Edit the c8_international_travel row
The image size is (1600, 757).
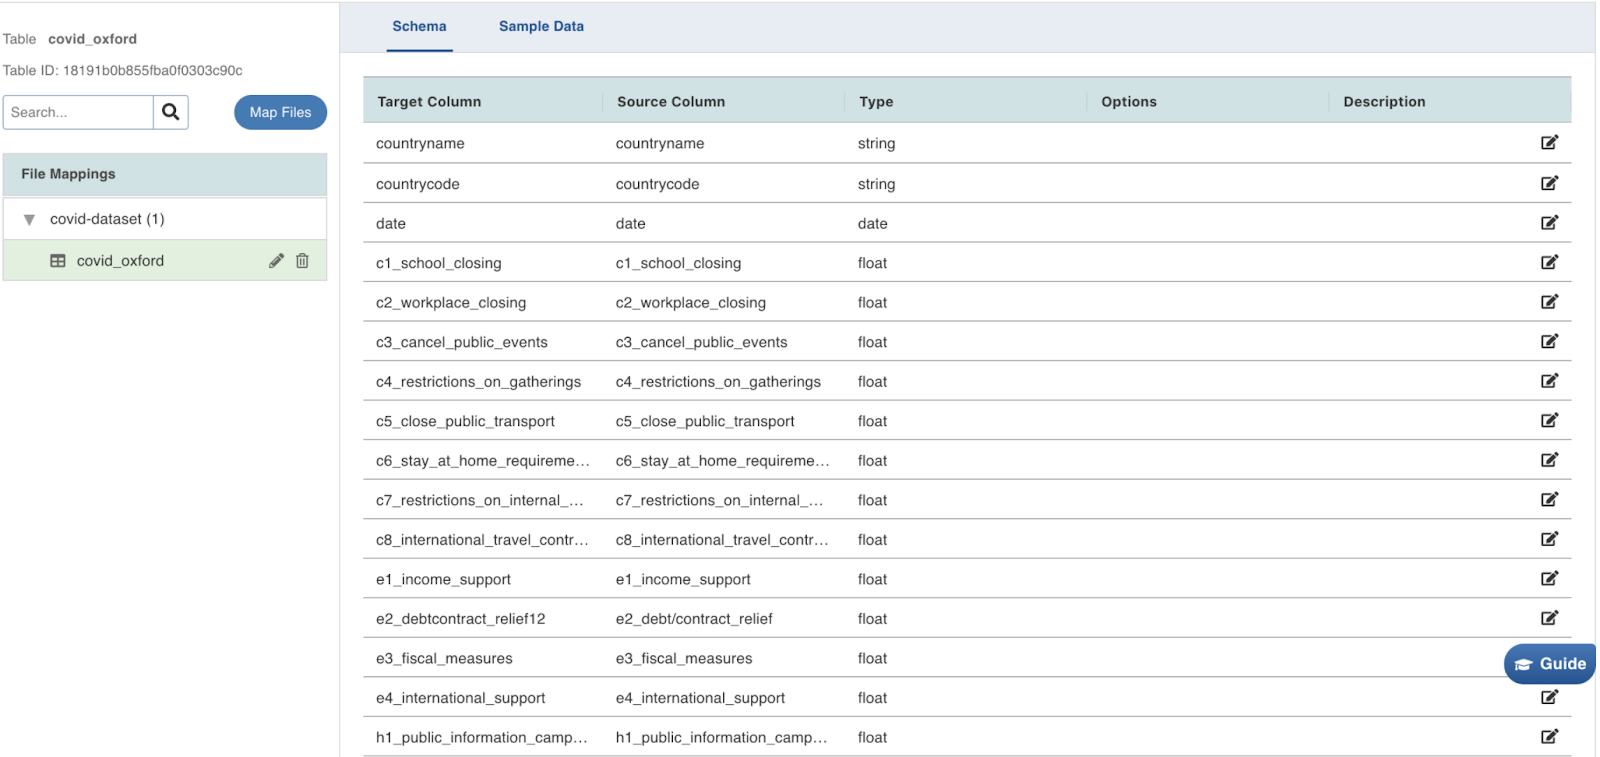1549,539
